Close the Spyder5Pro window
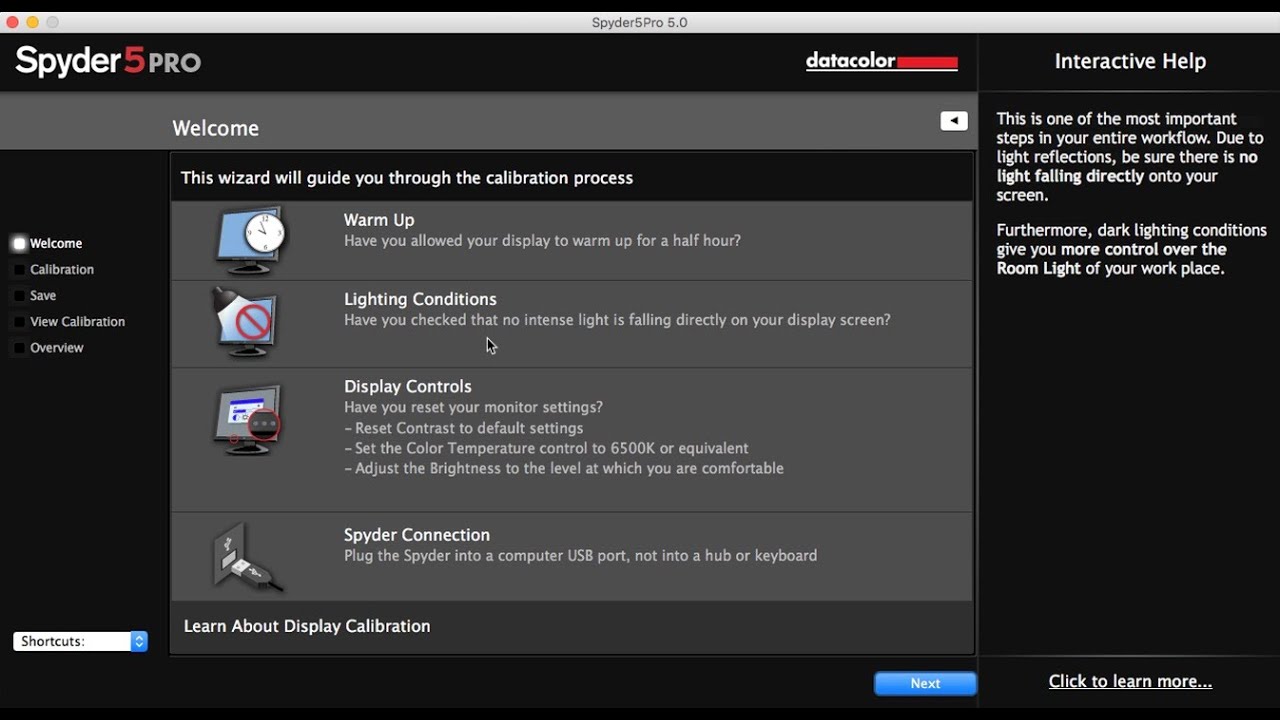This screenshot has height=720, width=1280. coord(12,22)
